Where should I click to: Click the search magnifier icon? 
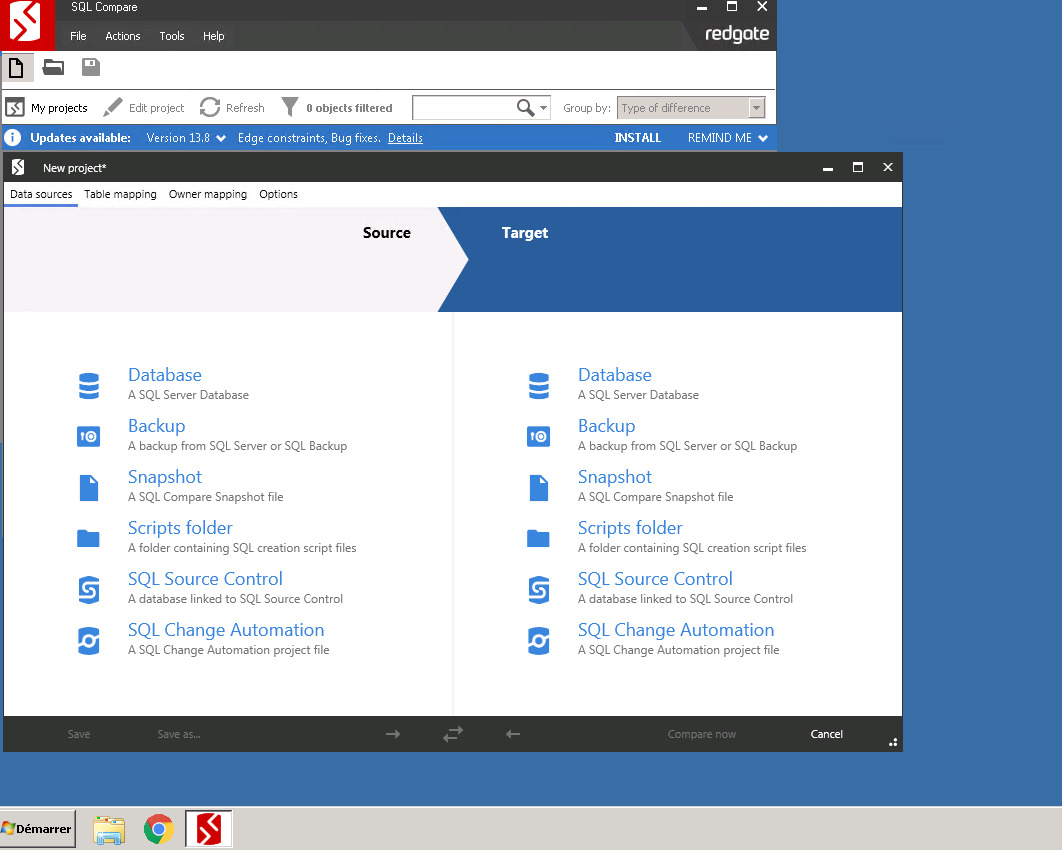(525, 108)
